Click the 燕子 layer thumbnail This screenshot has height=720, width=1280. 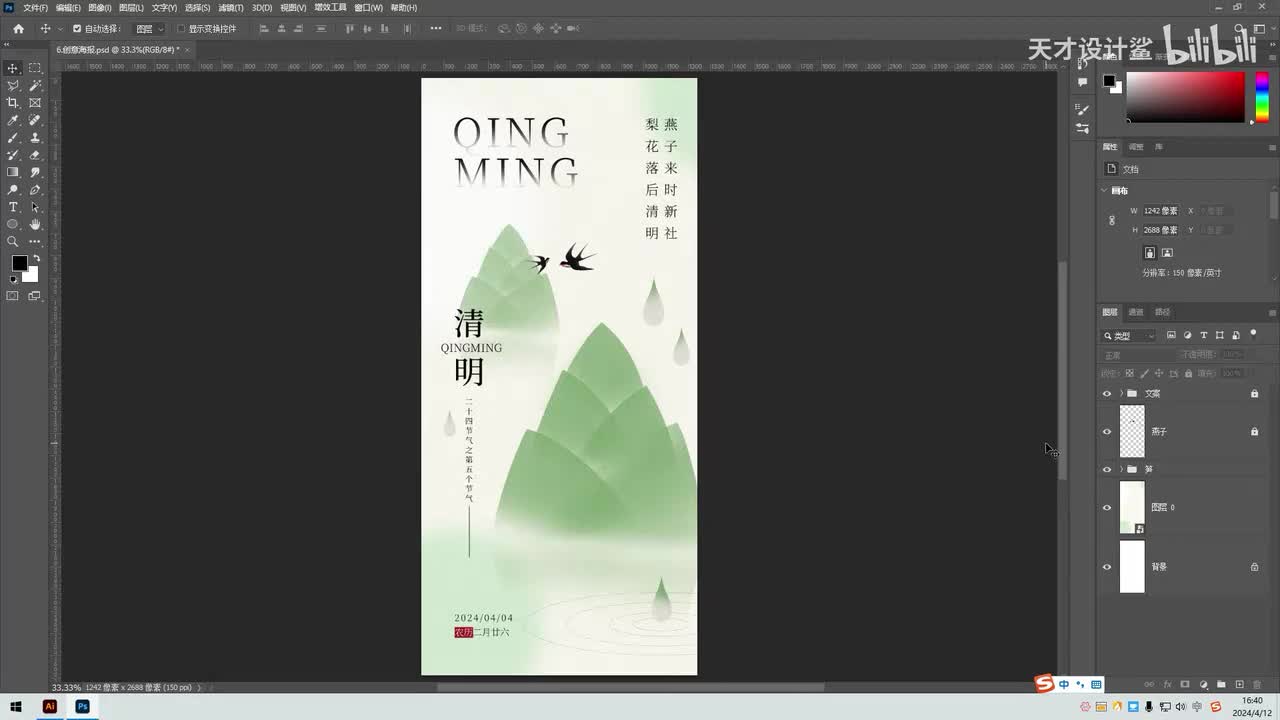pyautogui.click(x=1132, y=432)
